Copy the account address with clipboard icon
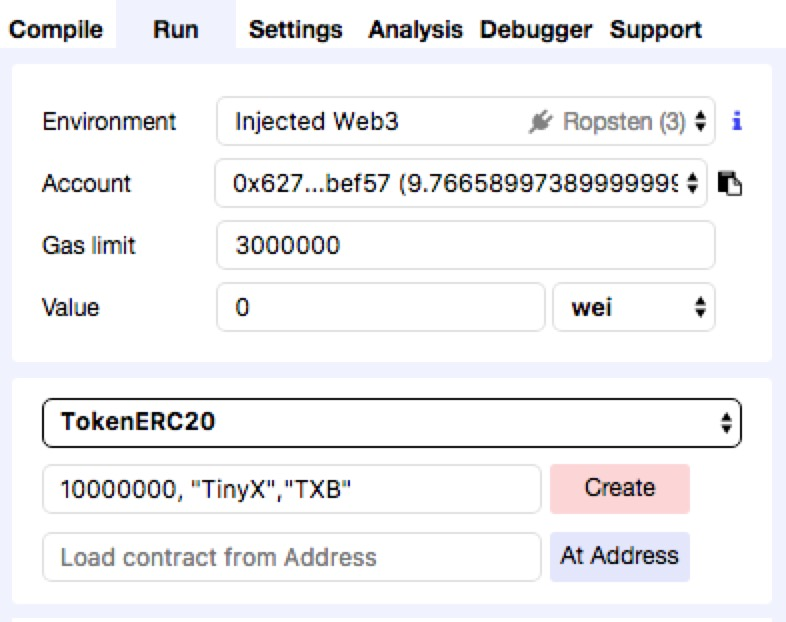 point(730,184)
